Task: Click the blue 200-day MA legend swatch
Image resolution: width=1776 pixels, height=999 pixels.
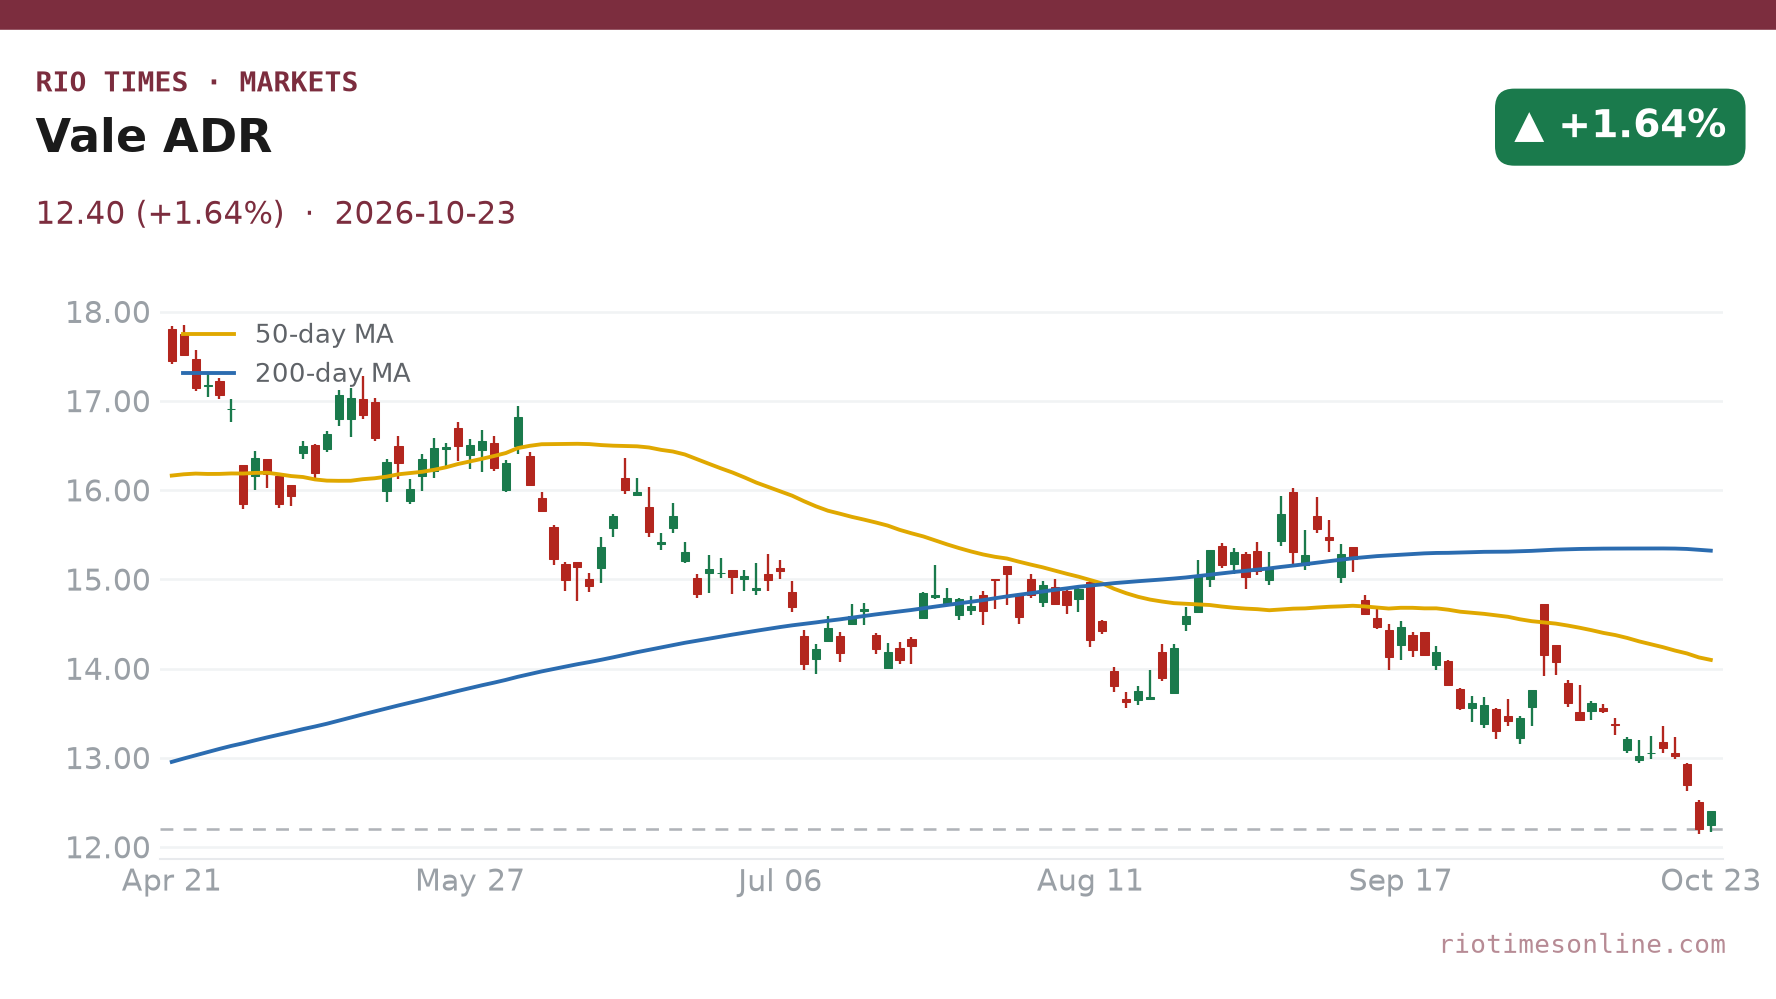Action: coord(209,373)
